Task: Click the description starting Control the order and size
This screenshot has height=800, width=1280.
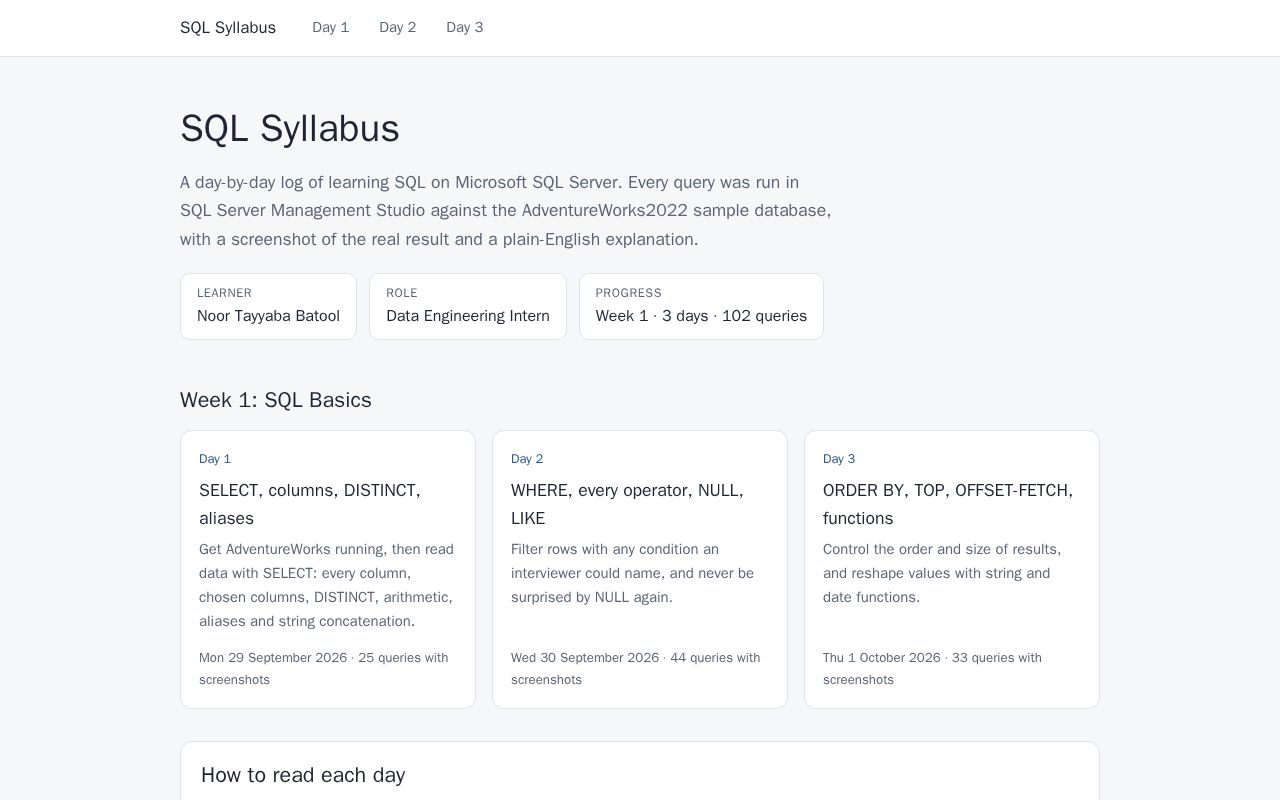Action: (942, 573)
